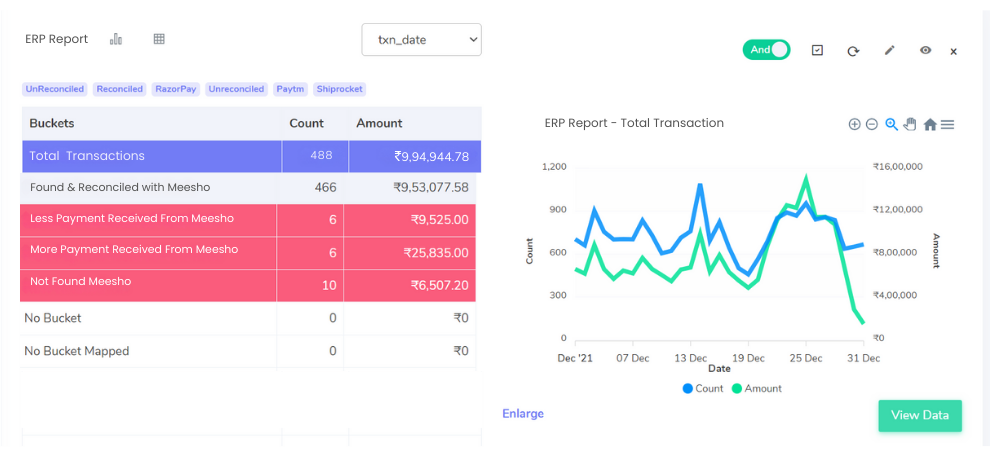
Task: Zoom out on chart with minus icon
Action: (x=872, y=124)
